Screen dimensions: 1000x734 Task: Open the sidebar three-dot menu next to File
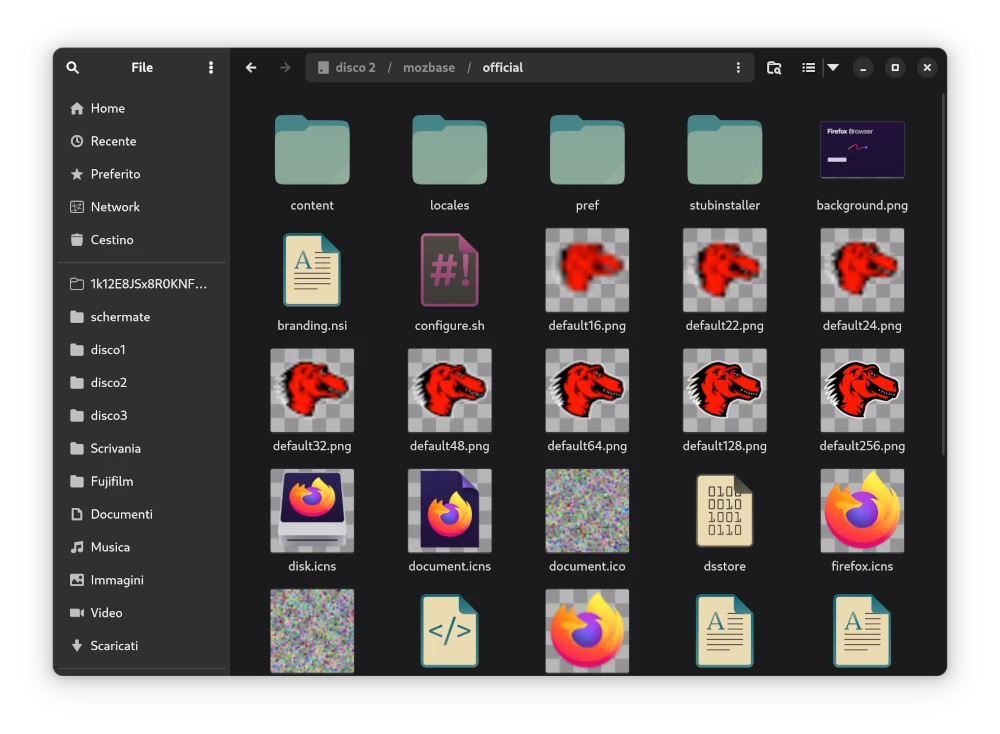tap(211, 68)
